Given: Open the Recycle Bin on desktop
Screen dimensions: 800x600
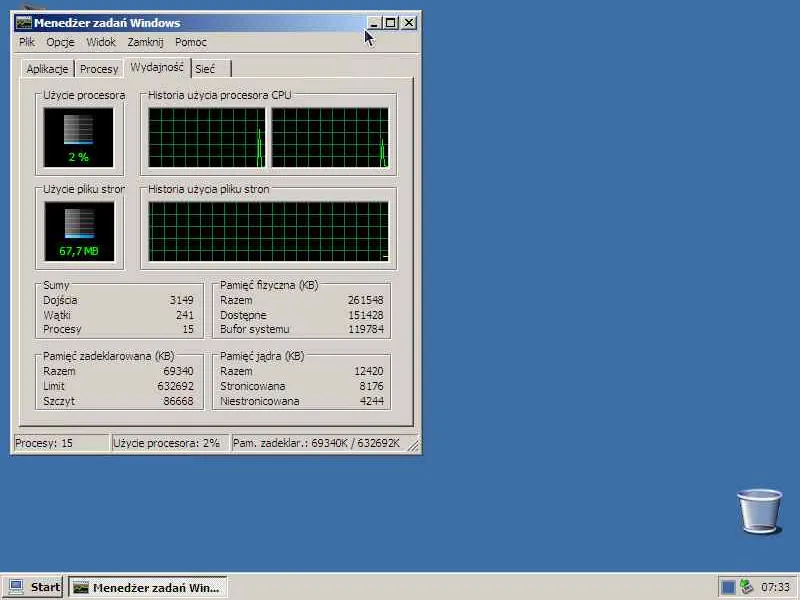Looking at the screenshot, I should click(x=759, y=511).
